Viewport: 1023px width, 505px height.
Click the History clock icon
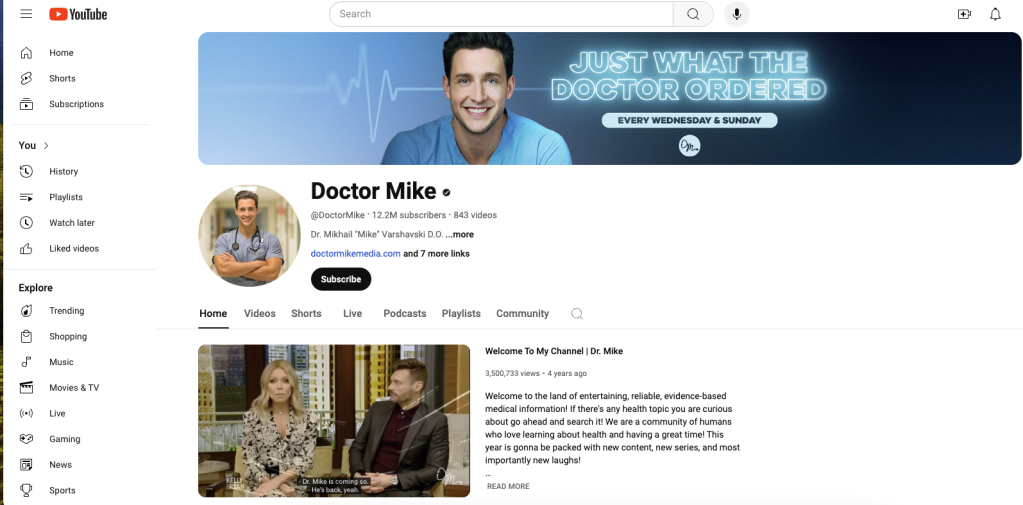click(26, 172)
